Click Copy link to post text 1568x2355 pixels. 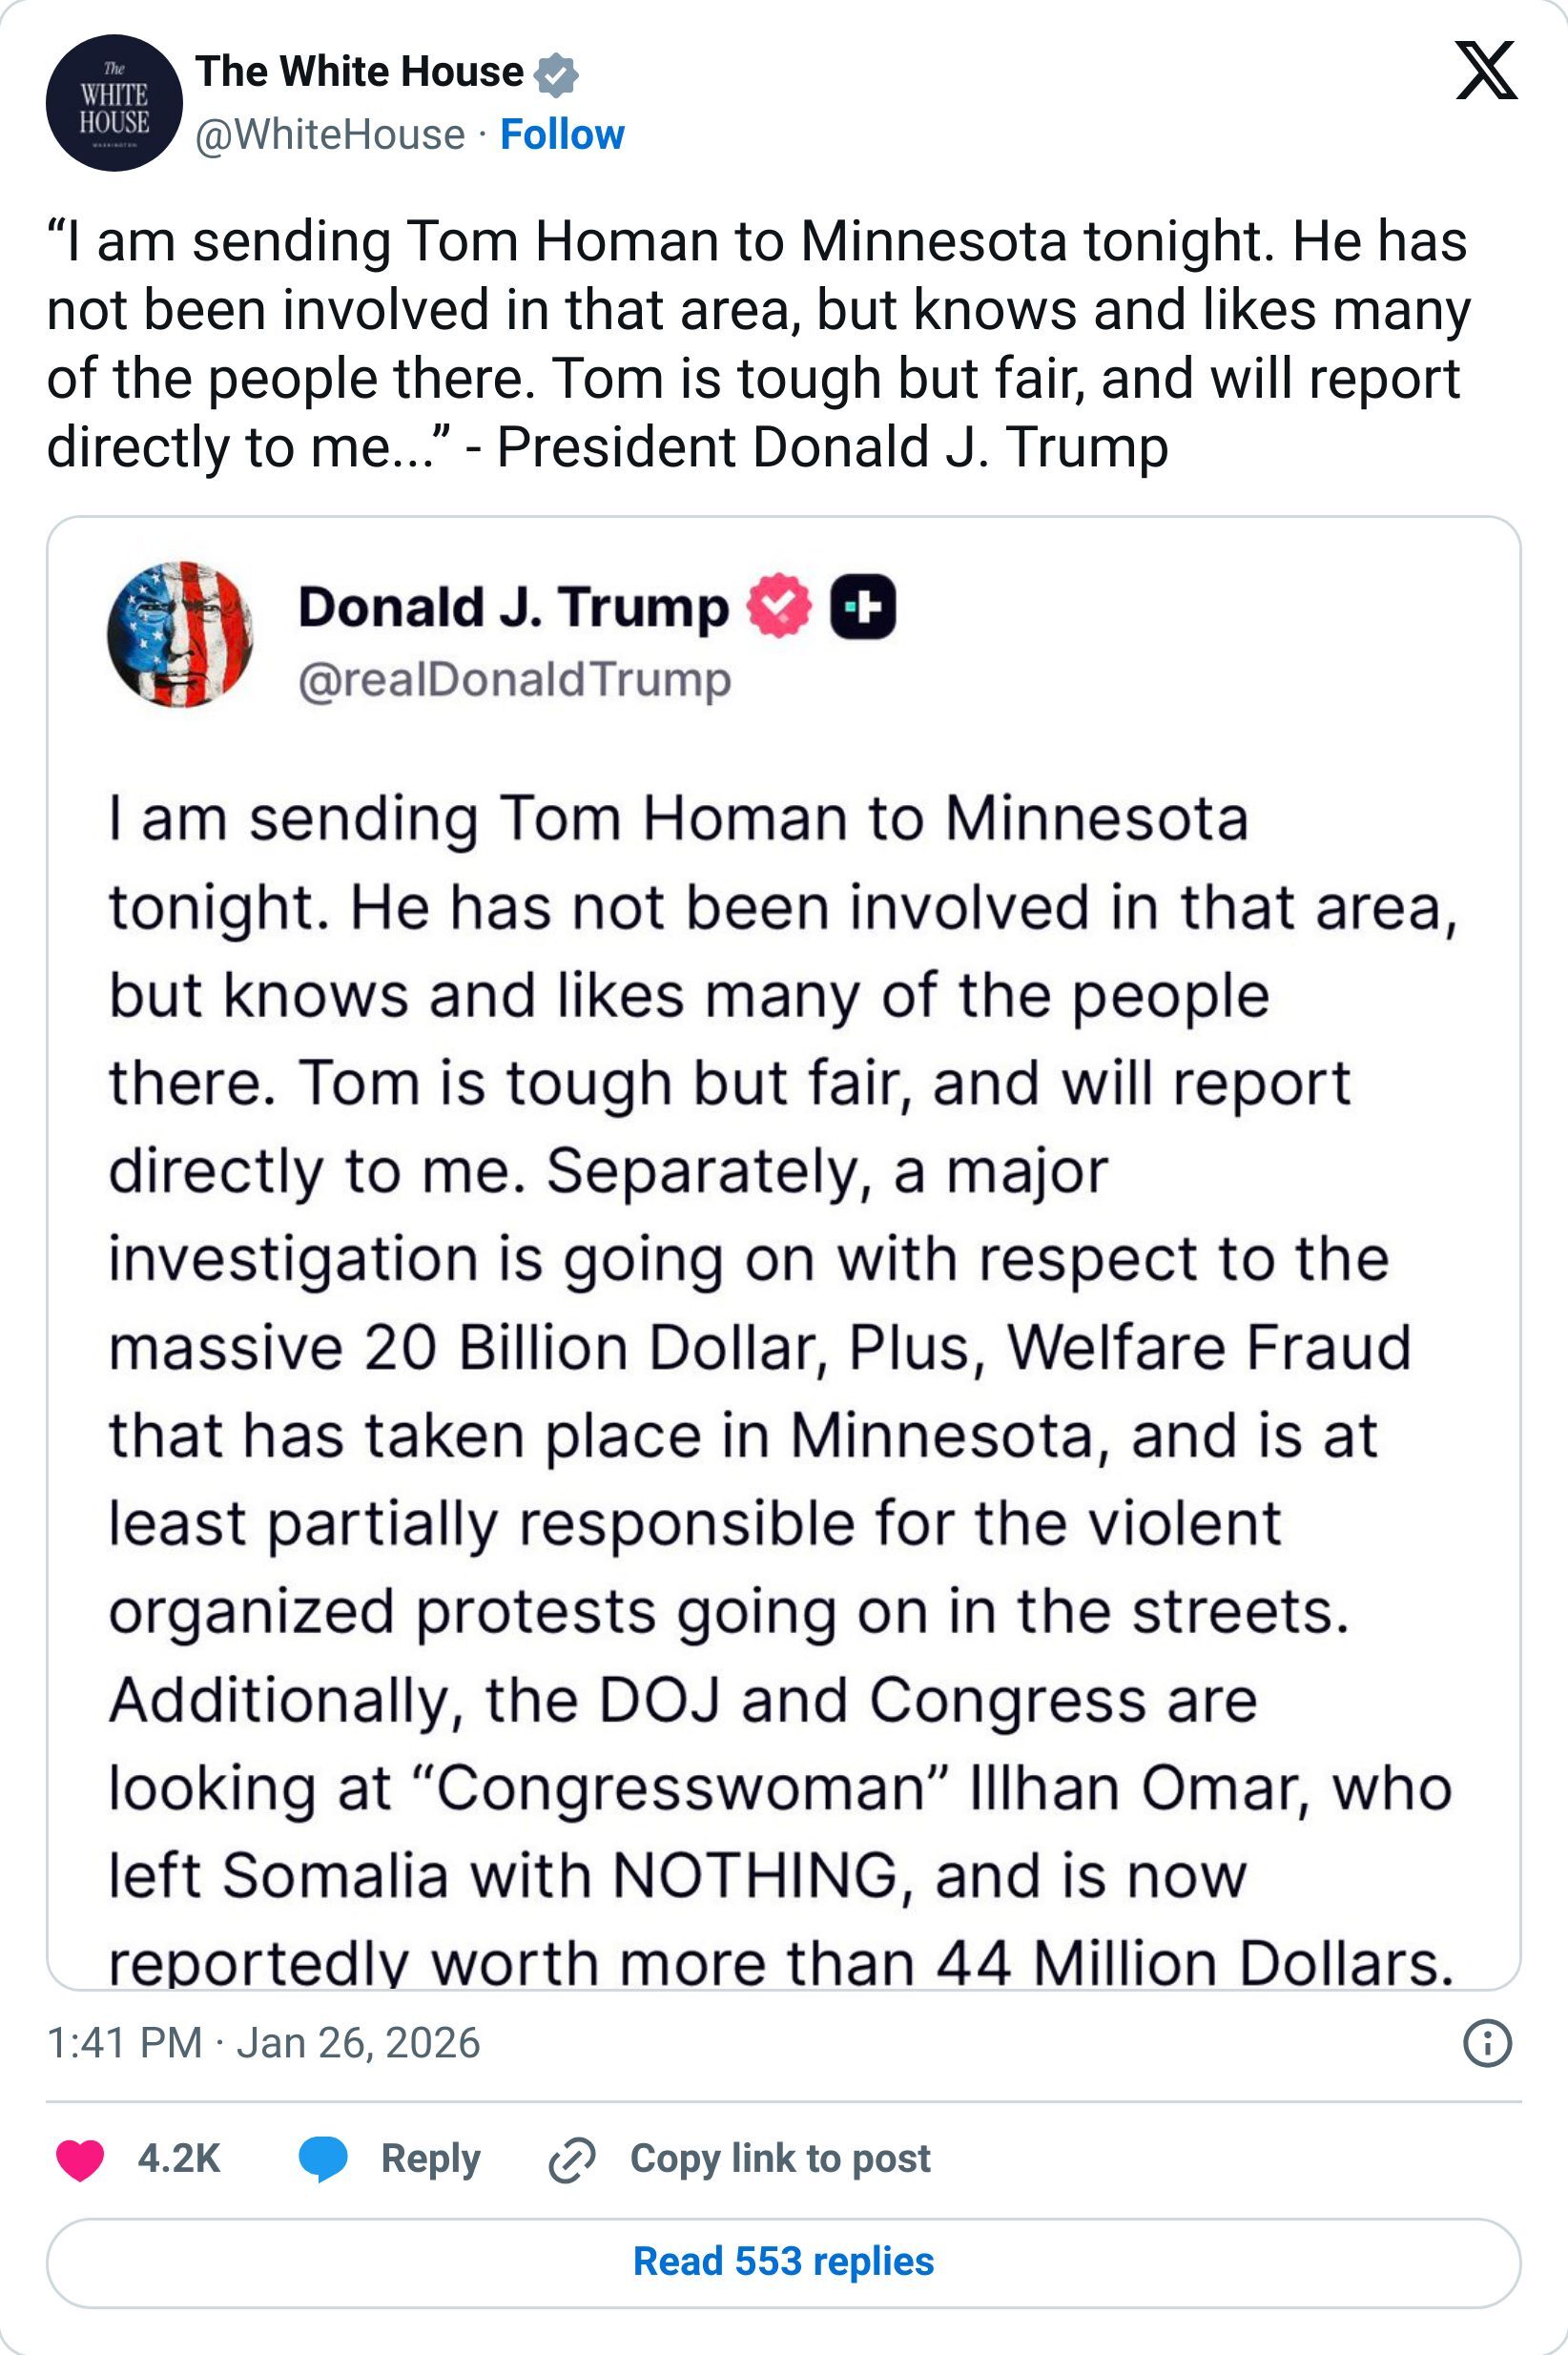coord(780,2159)
